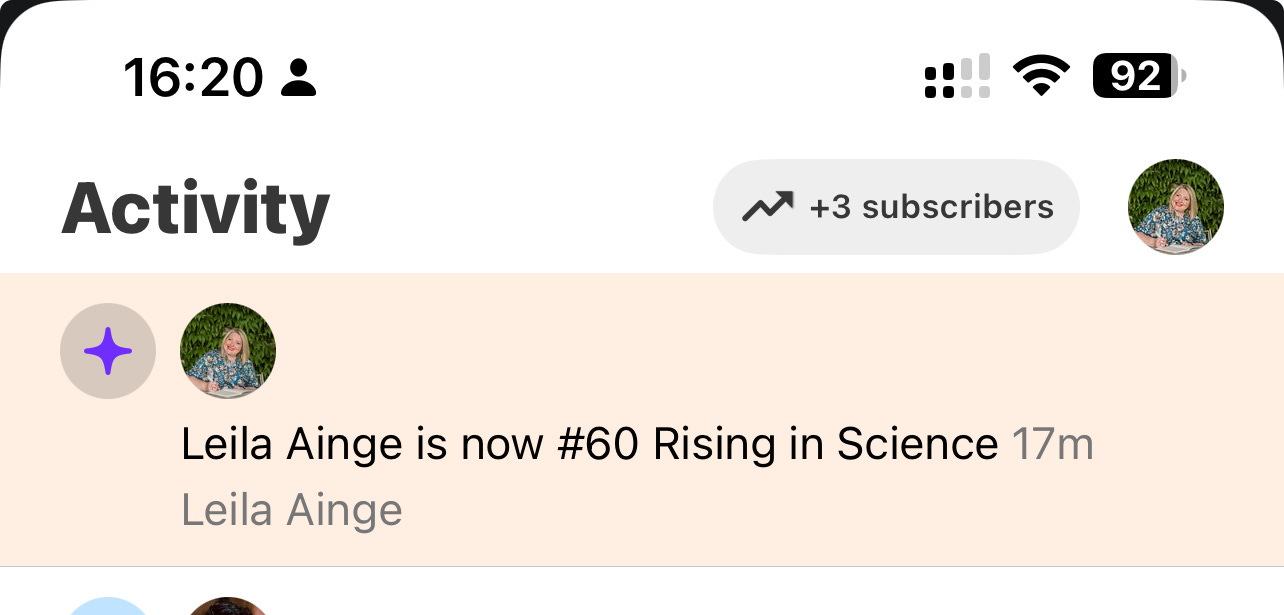Open the +3 subscribers pill

coord(896,207)
